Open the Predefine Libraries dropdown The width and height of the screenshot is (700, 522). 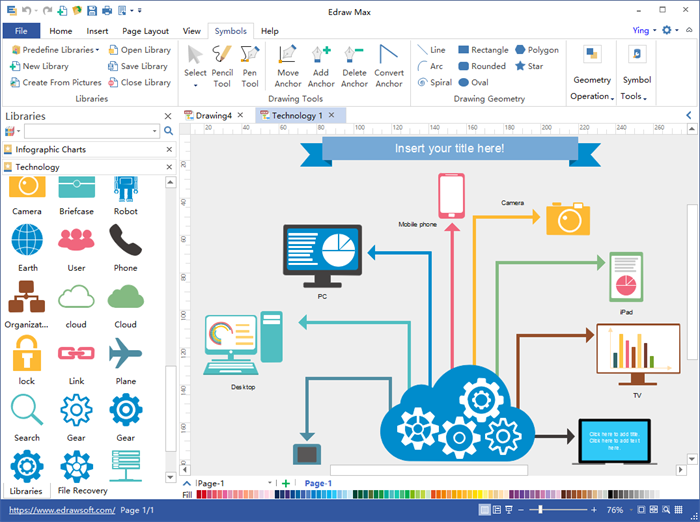click(x=55, y=50)
